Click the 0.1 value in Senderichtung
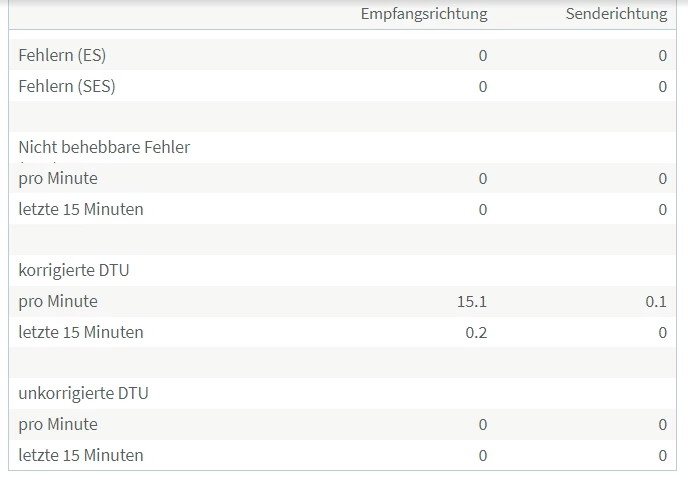This screenshot has height=481, width=688. pyautogui.click(x=656, y=302)
